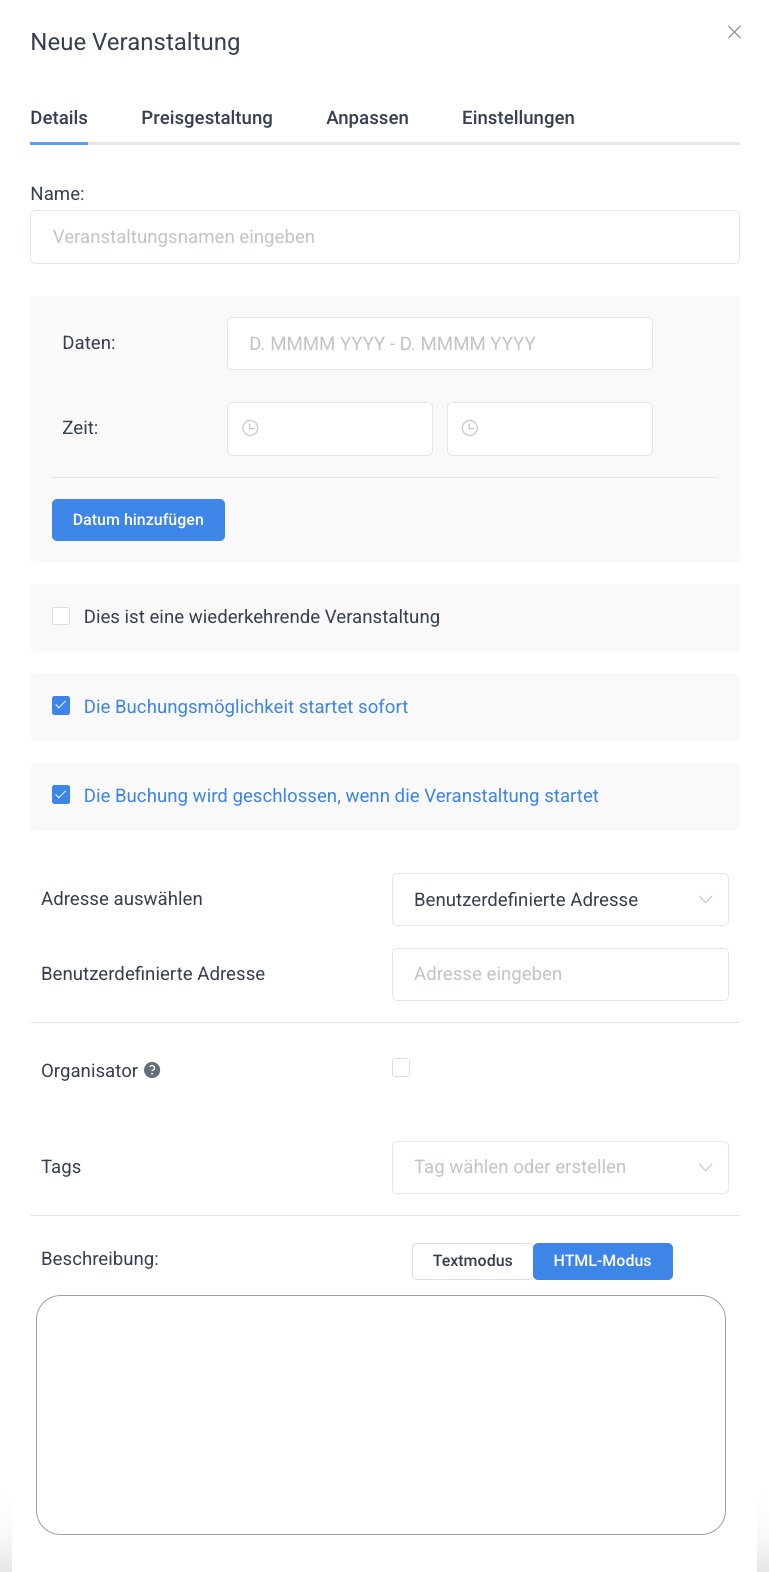This screenshot has width=769, height=1572.
Task: Select the Details tab
Action: pyautogui.click(x=59, y=118)
